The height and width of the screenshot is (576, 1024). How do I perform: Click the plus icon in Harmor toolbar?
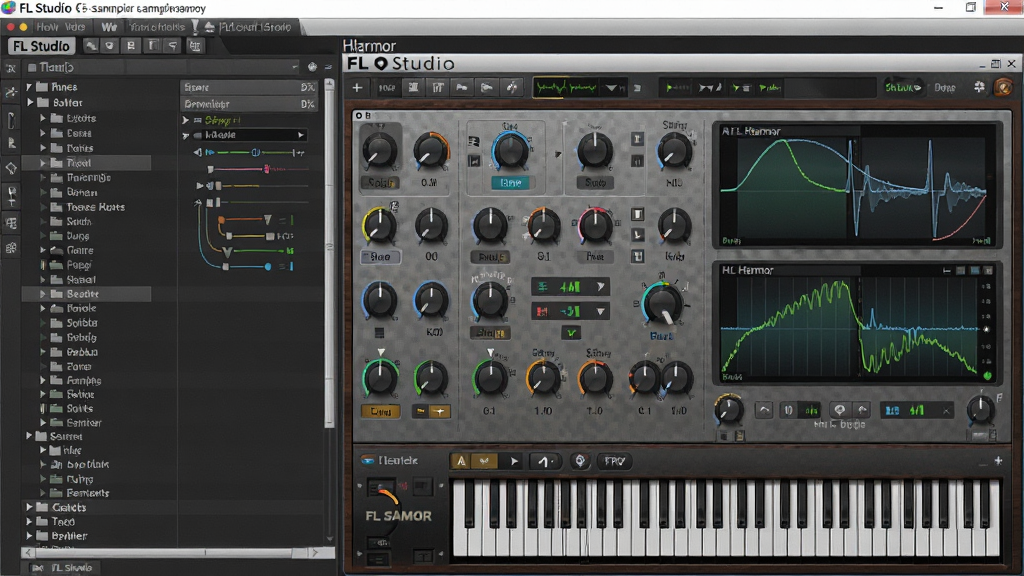pos(357,88)
